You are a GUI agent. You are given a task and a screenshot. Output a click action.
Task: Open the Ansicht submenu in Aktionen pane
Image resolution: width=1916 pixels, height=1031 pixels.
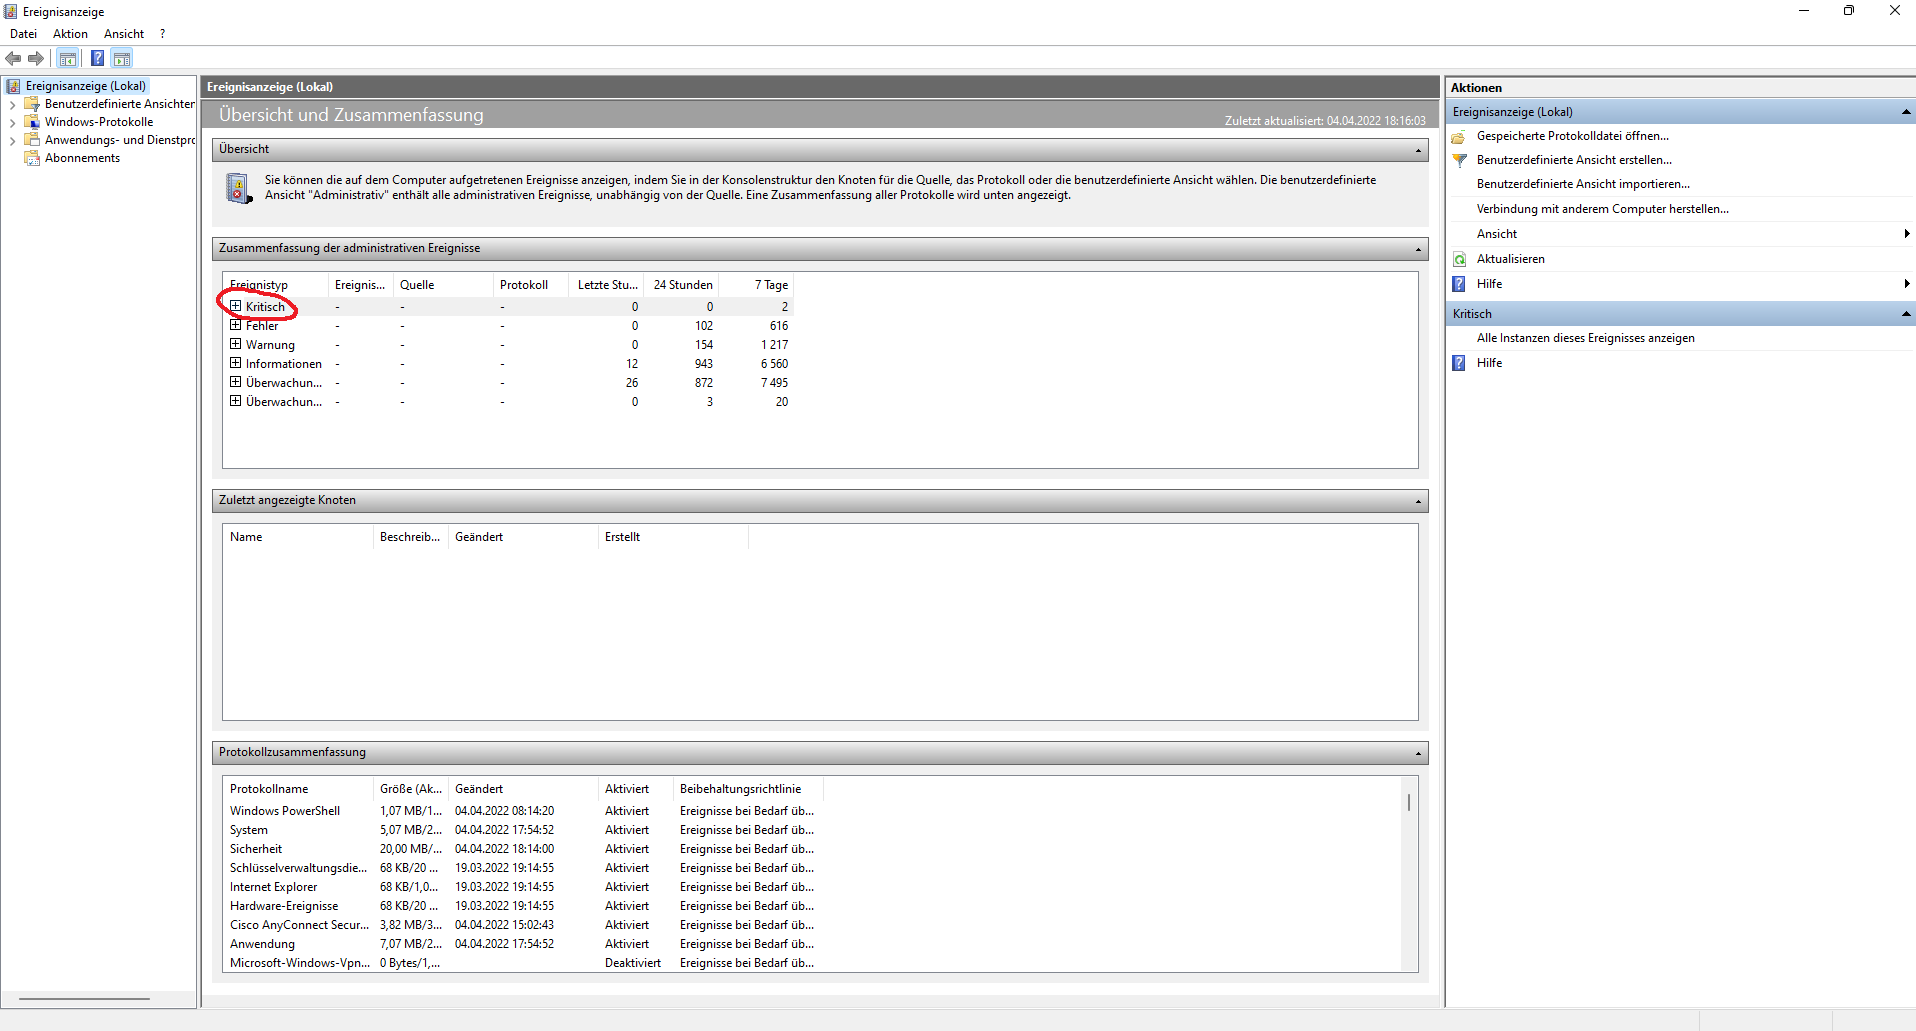tap(1680, 234)
